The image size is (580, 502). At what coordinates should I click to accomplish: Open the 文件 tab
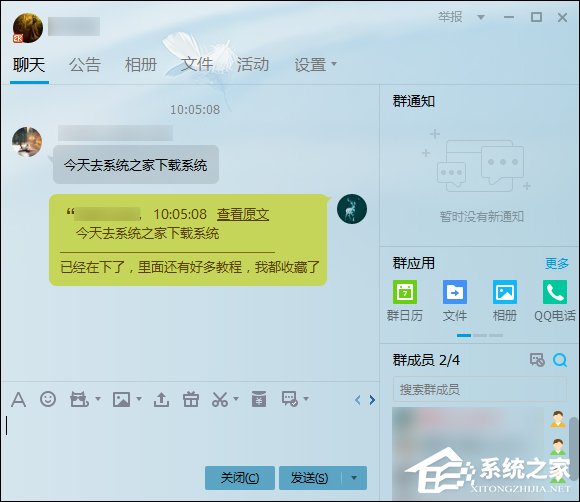click(197, 65)
